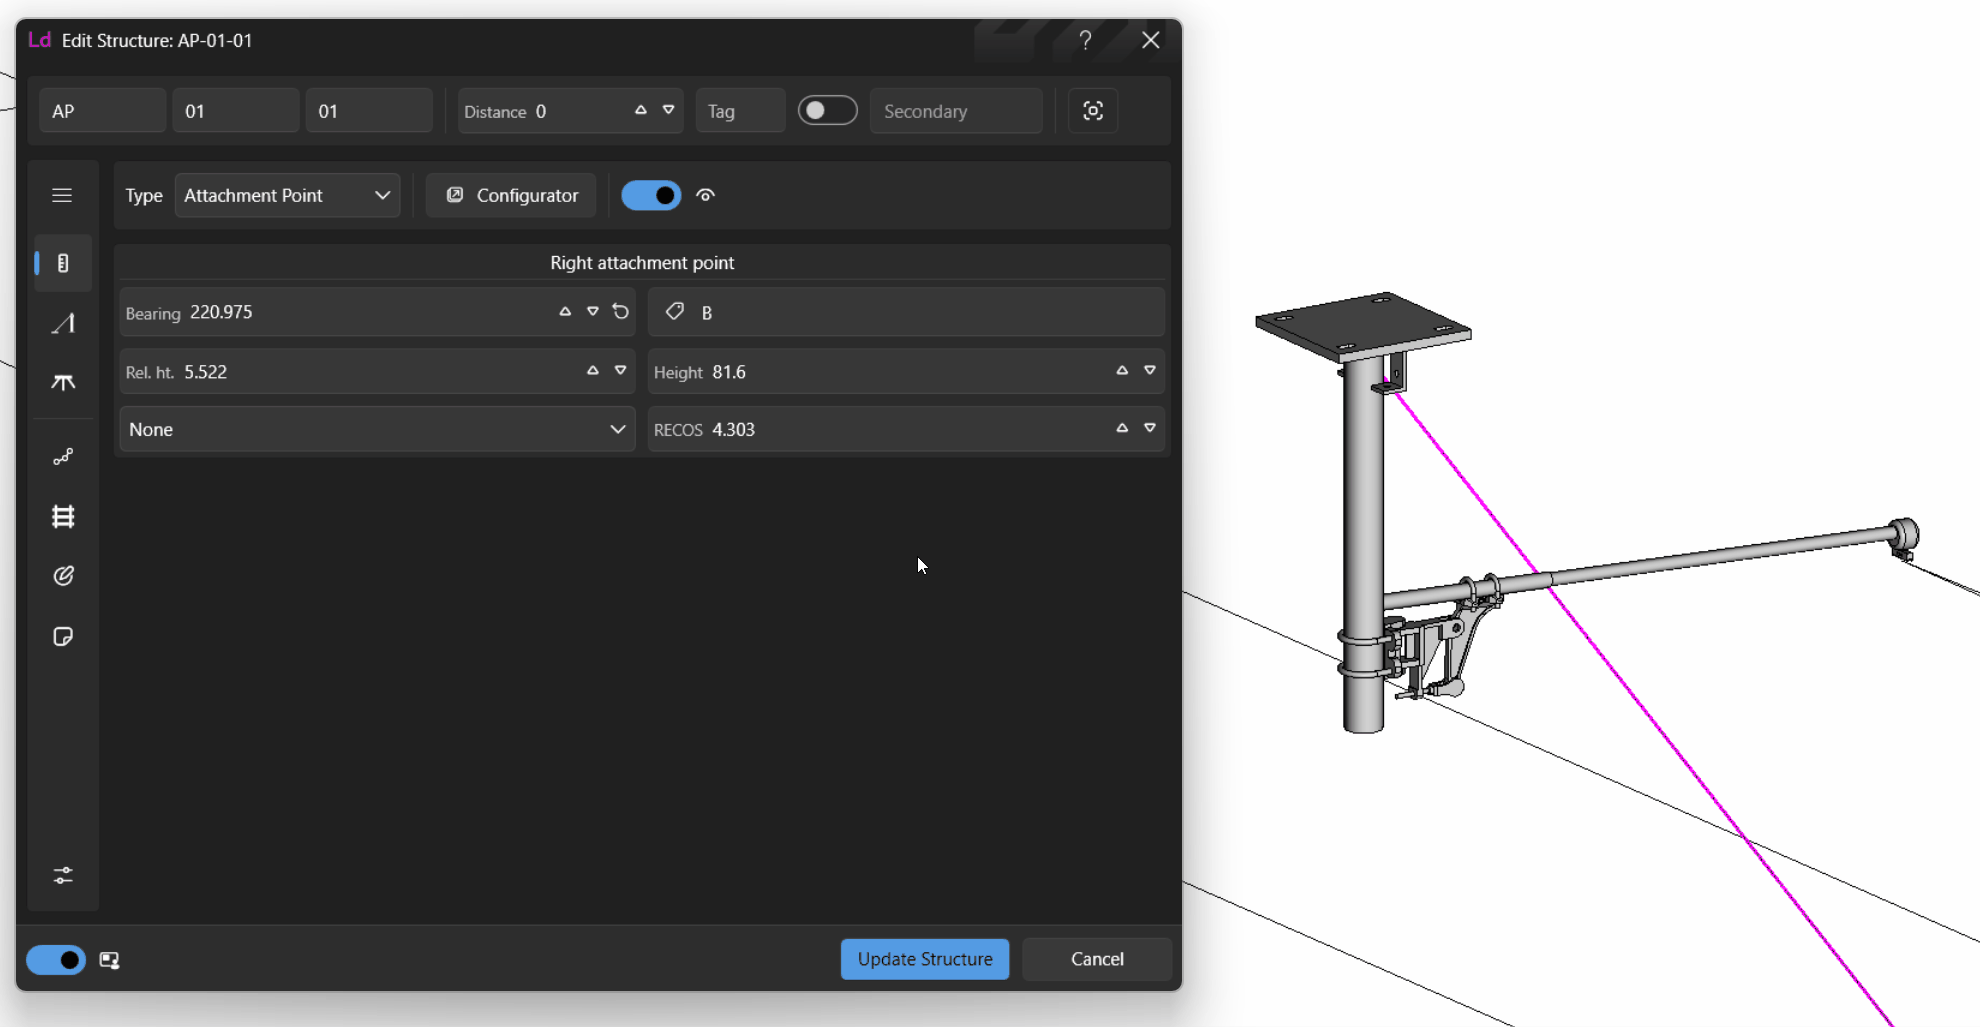Decrease the Bearing value
Screen dimensions: 1980x1027
(593, 311)
